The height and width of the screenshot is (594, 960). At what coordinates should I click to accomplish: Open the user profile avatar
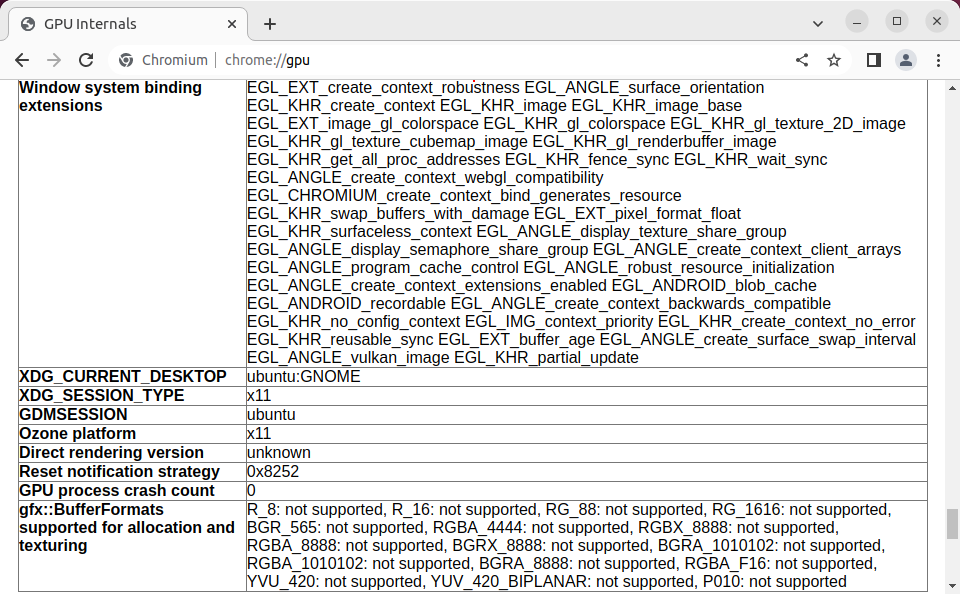point(905,60)
